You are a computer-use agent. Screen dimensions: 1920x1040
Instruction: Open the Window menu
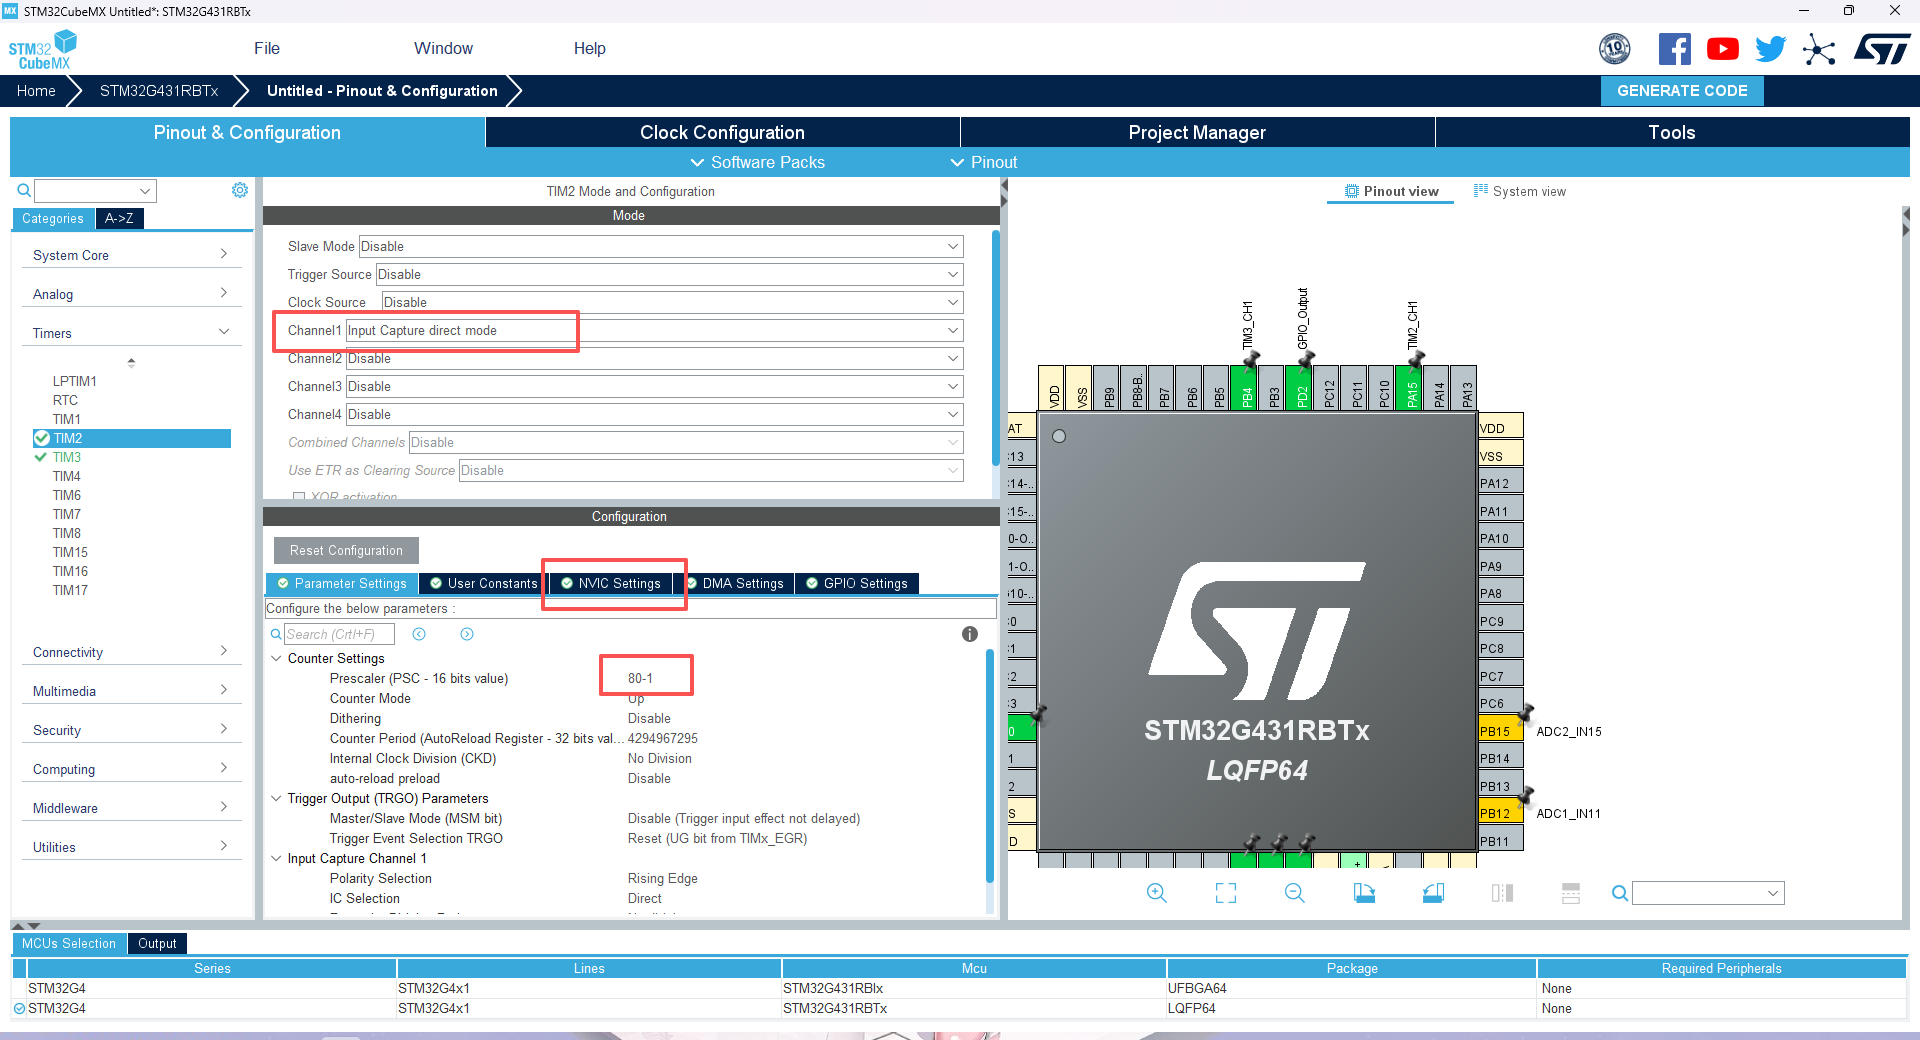443,48
